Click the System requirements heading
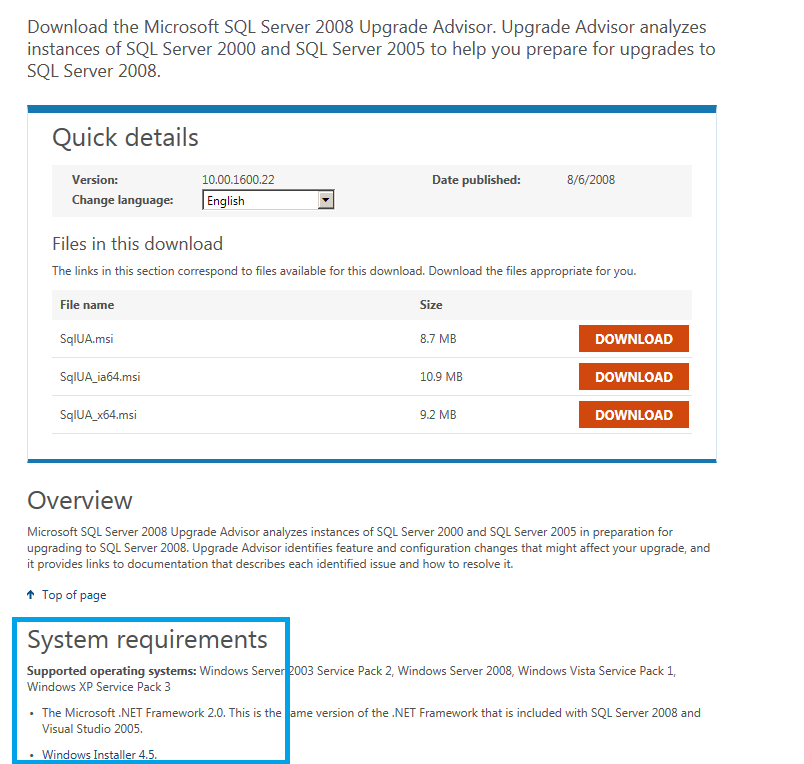The height and width of the screenshot is (764, 804). [147, 639]
